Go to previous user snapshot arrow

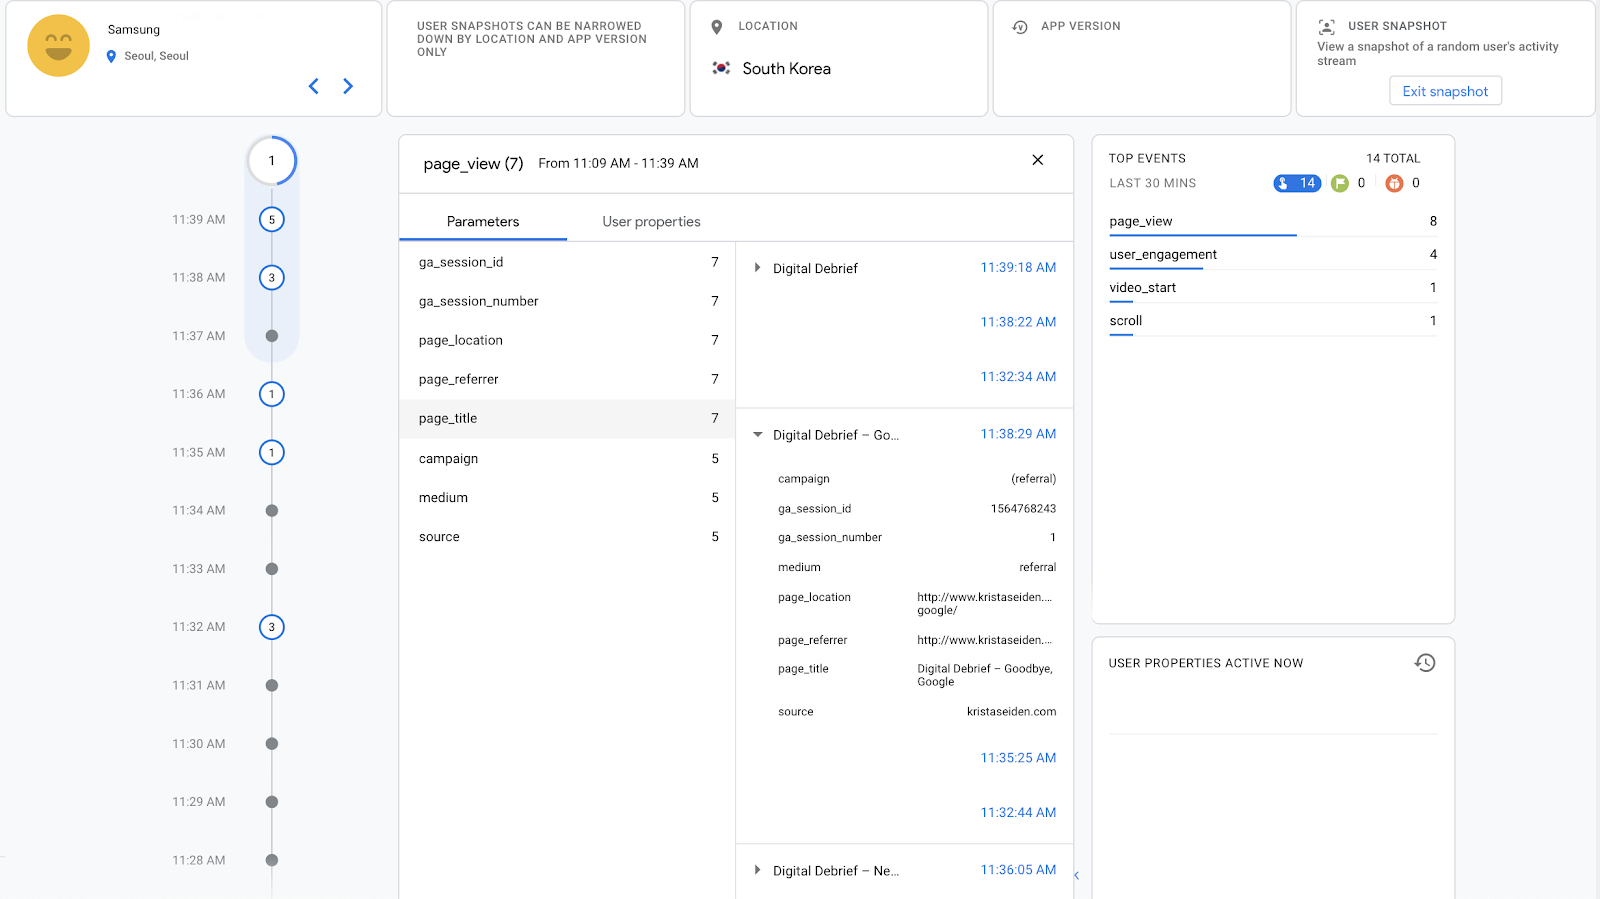pos(314,86)
